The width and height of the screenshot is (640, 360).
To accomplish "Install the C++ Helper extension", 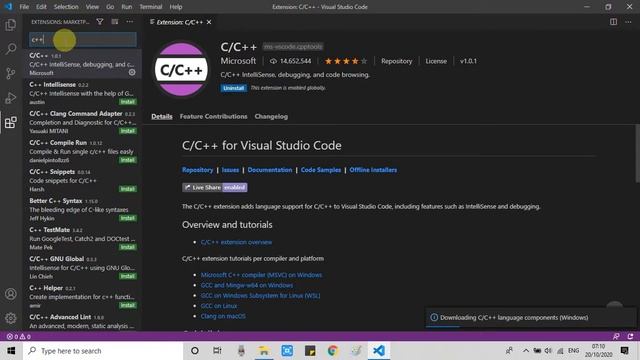I will (127, 305).
